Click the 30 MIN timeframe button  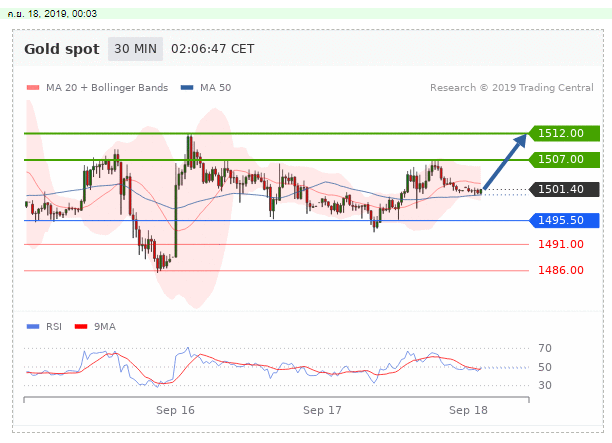135,49
